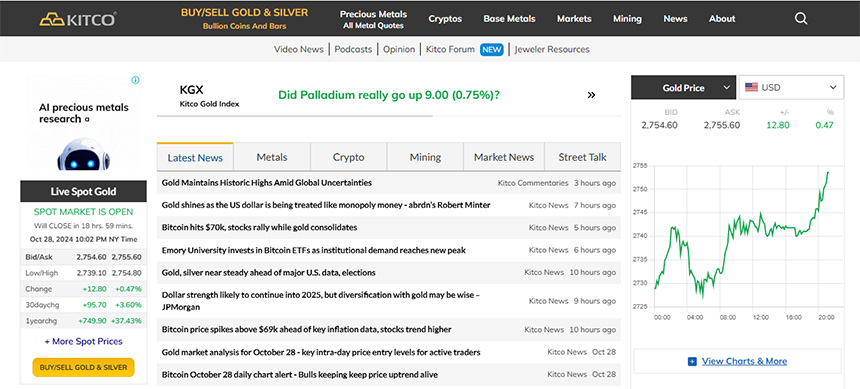Click the plus icon beside View Charts

692,361
